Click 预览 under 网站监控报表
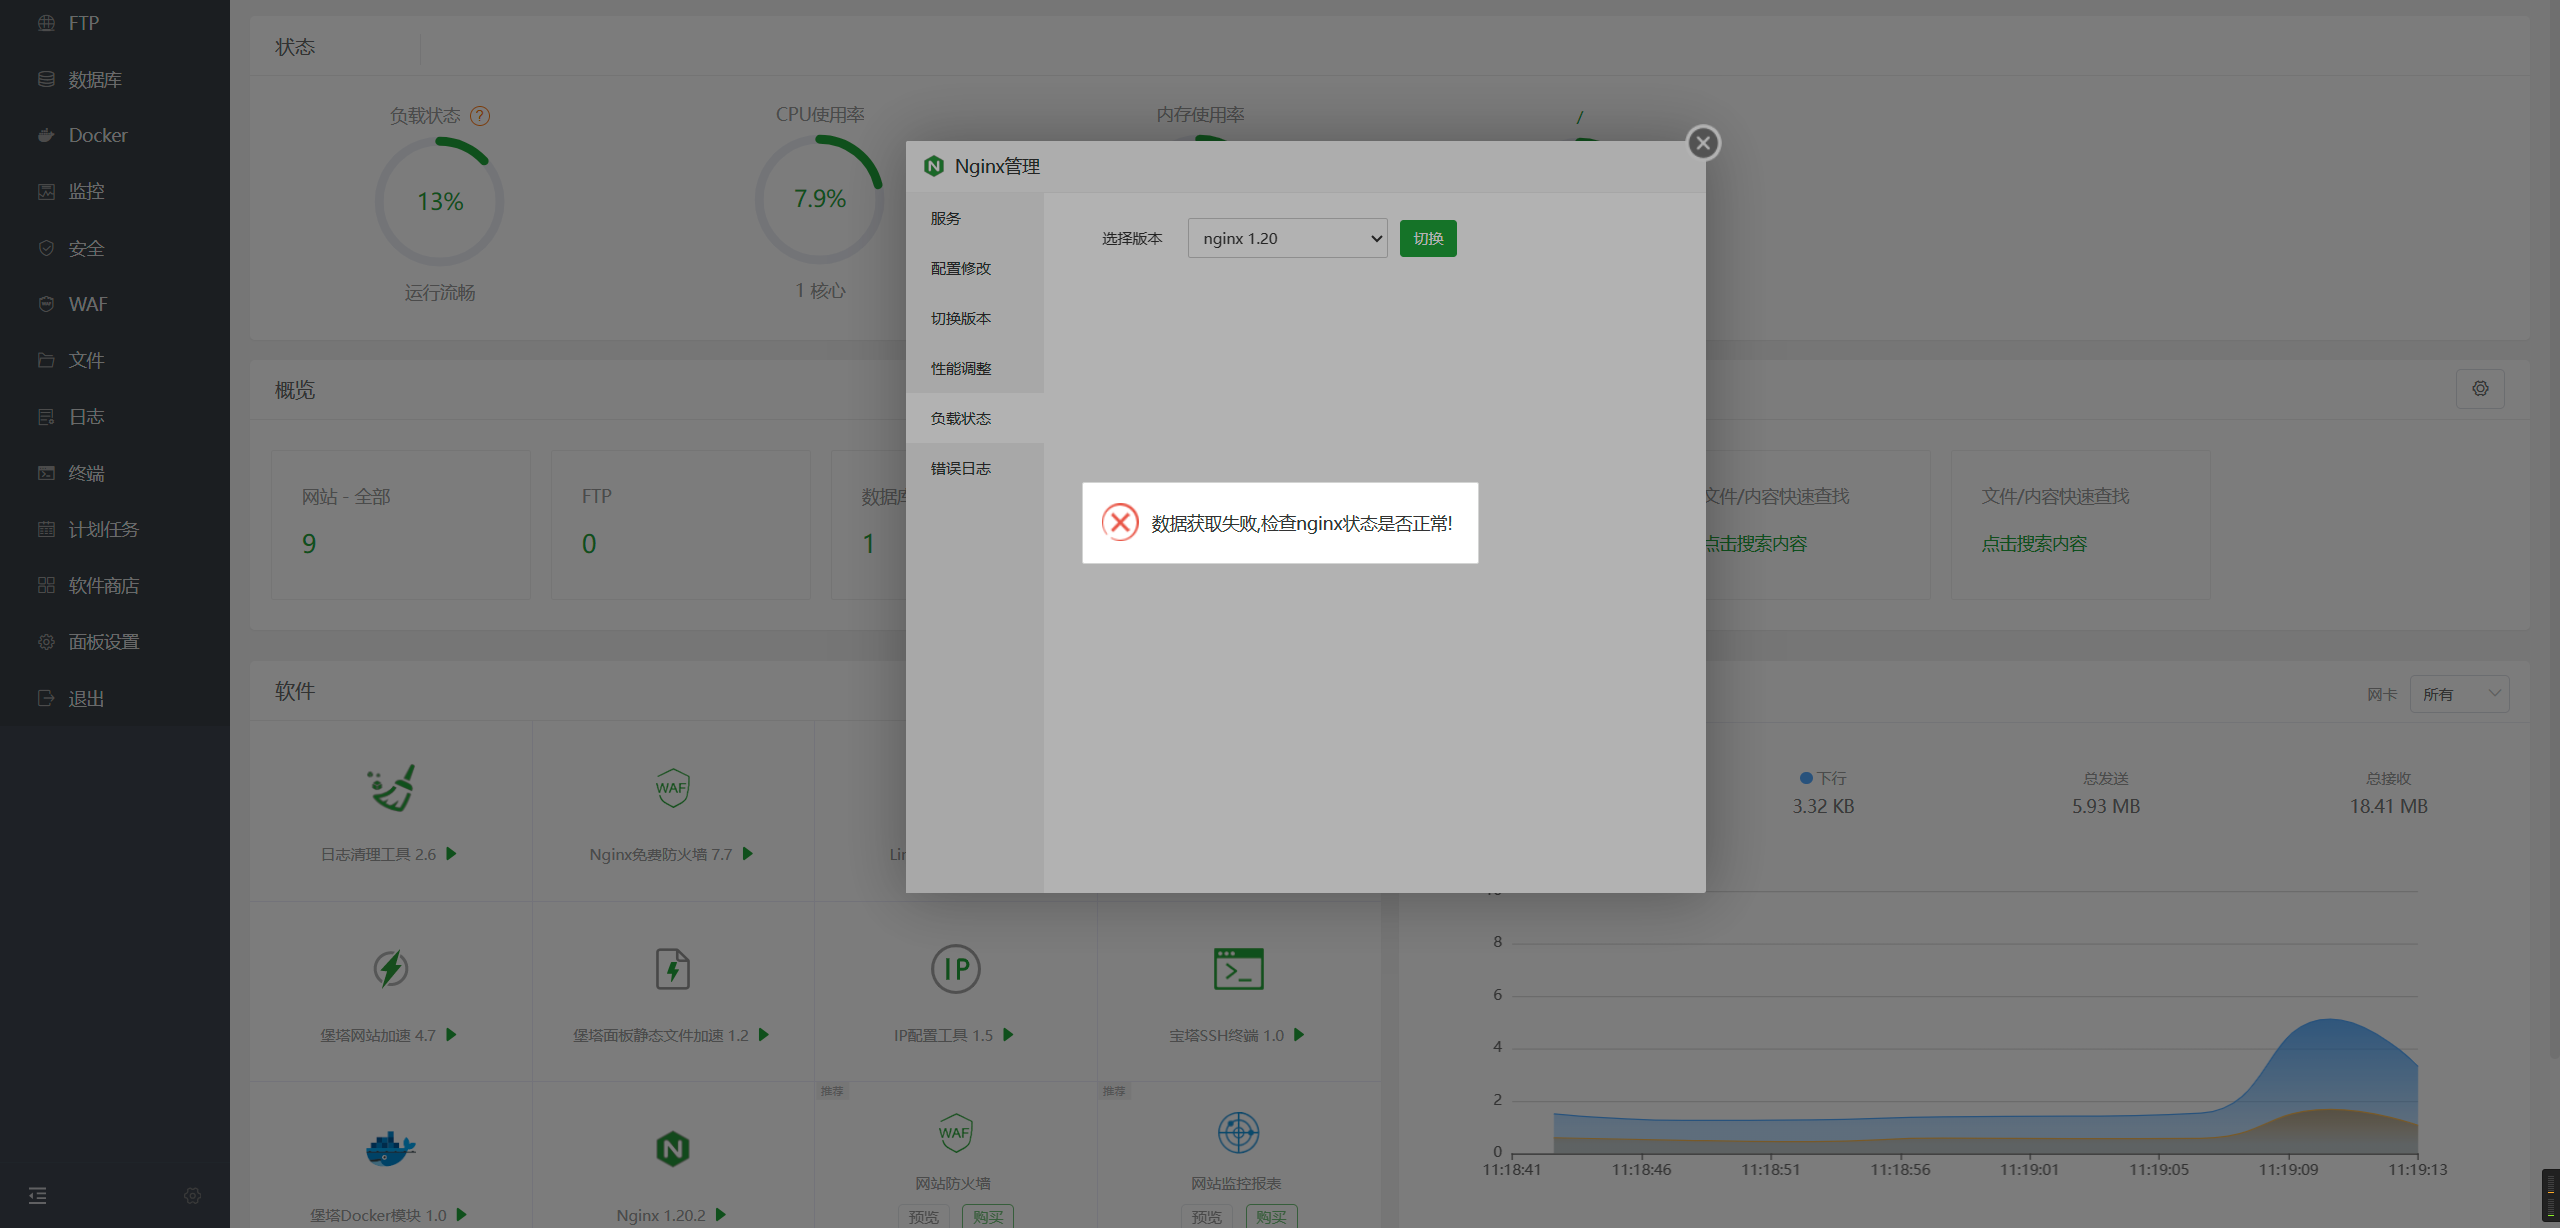Image resolution: width=2560 pixels, height=1228 pixels. (1207, 1217)
